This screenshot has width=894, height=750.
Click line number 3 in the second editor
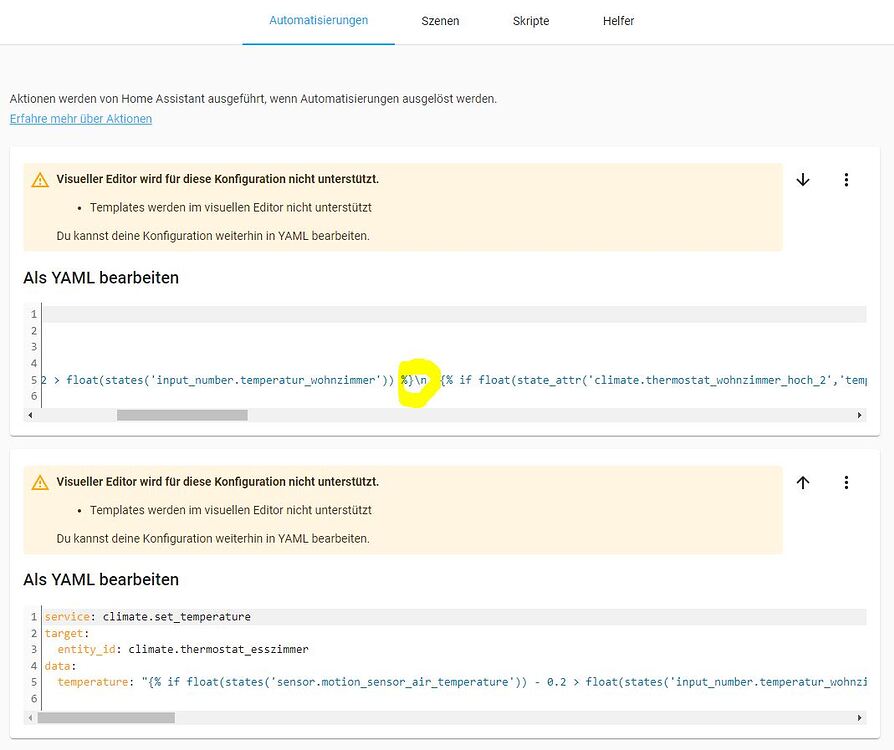tap(33, 649)
